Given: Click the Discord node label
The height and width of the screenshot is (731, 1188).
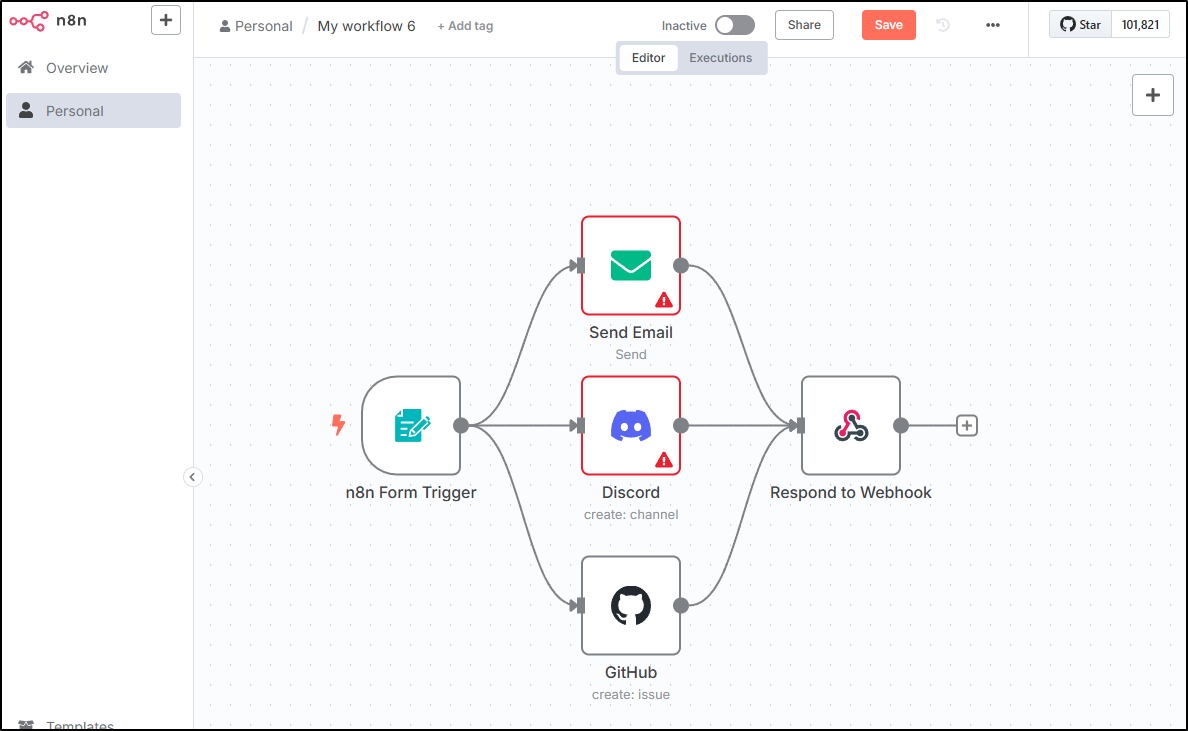Looking at the screenshot, I should click(x=631, y=492).
